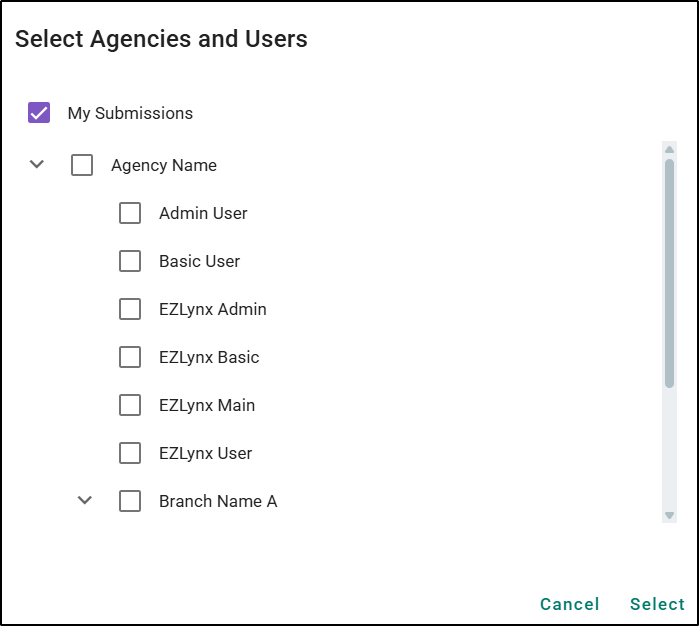The height and width of the screenshot is (626, 699).
Task: Collapse the Agency Name tree chevron
Action: coord(37,164)
